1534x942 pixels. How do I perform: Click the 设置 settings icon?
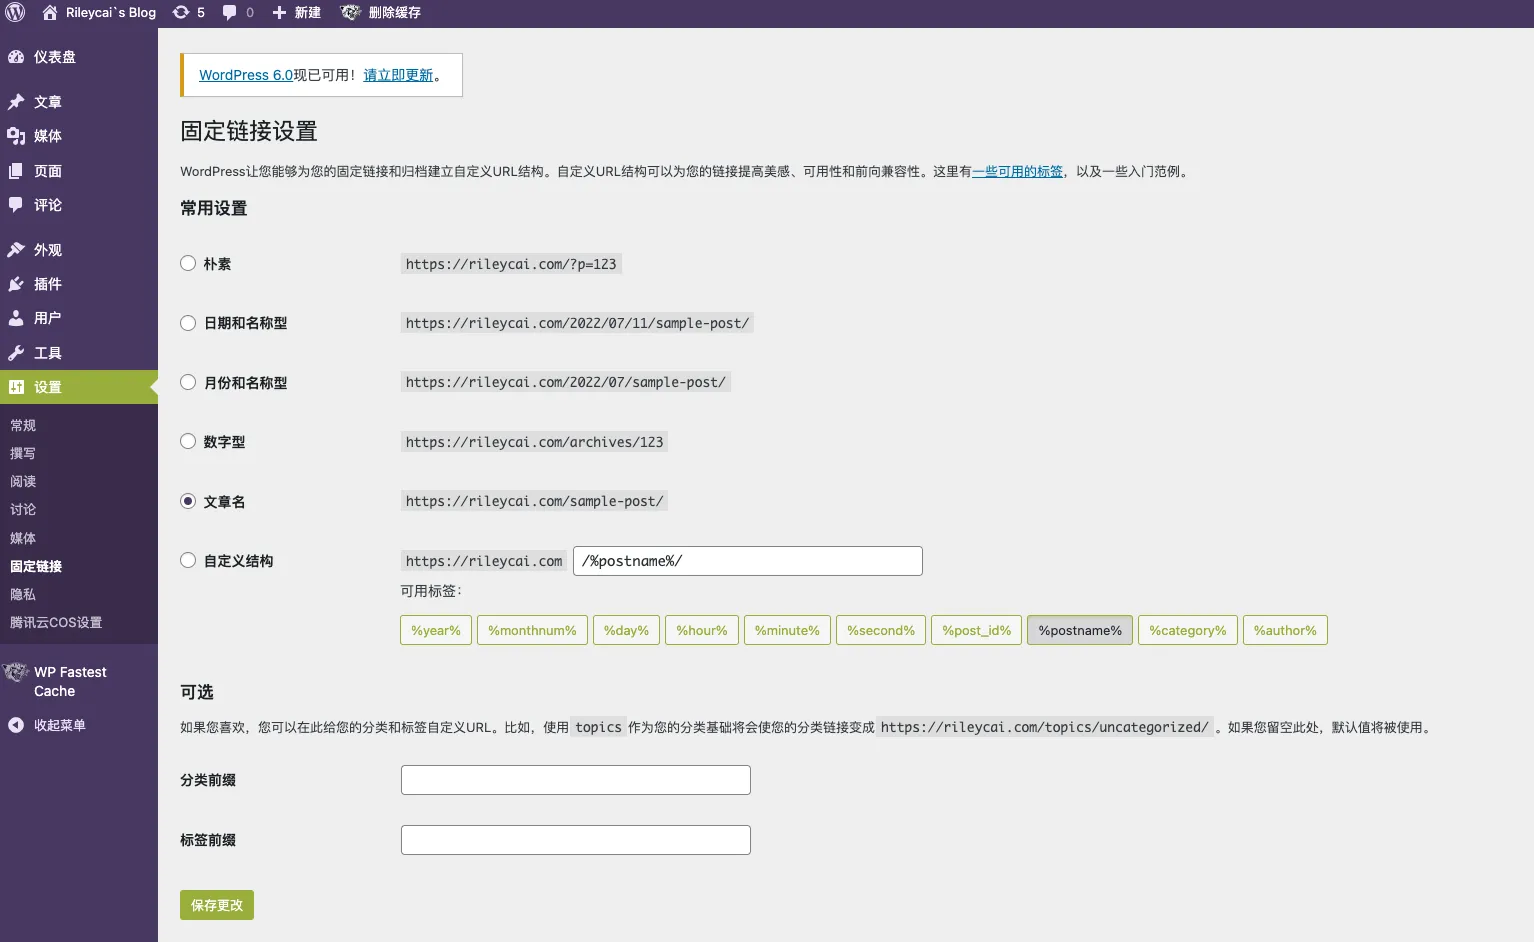(16, 387)
